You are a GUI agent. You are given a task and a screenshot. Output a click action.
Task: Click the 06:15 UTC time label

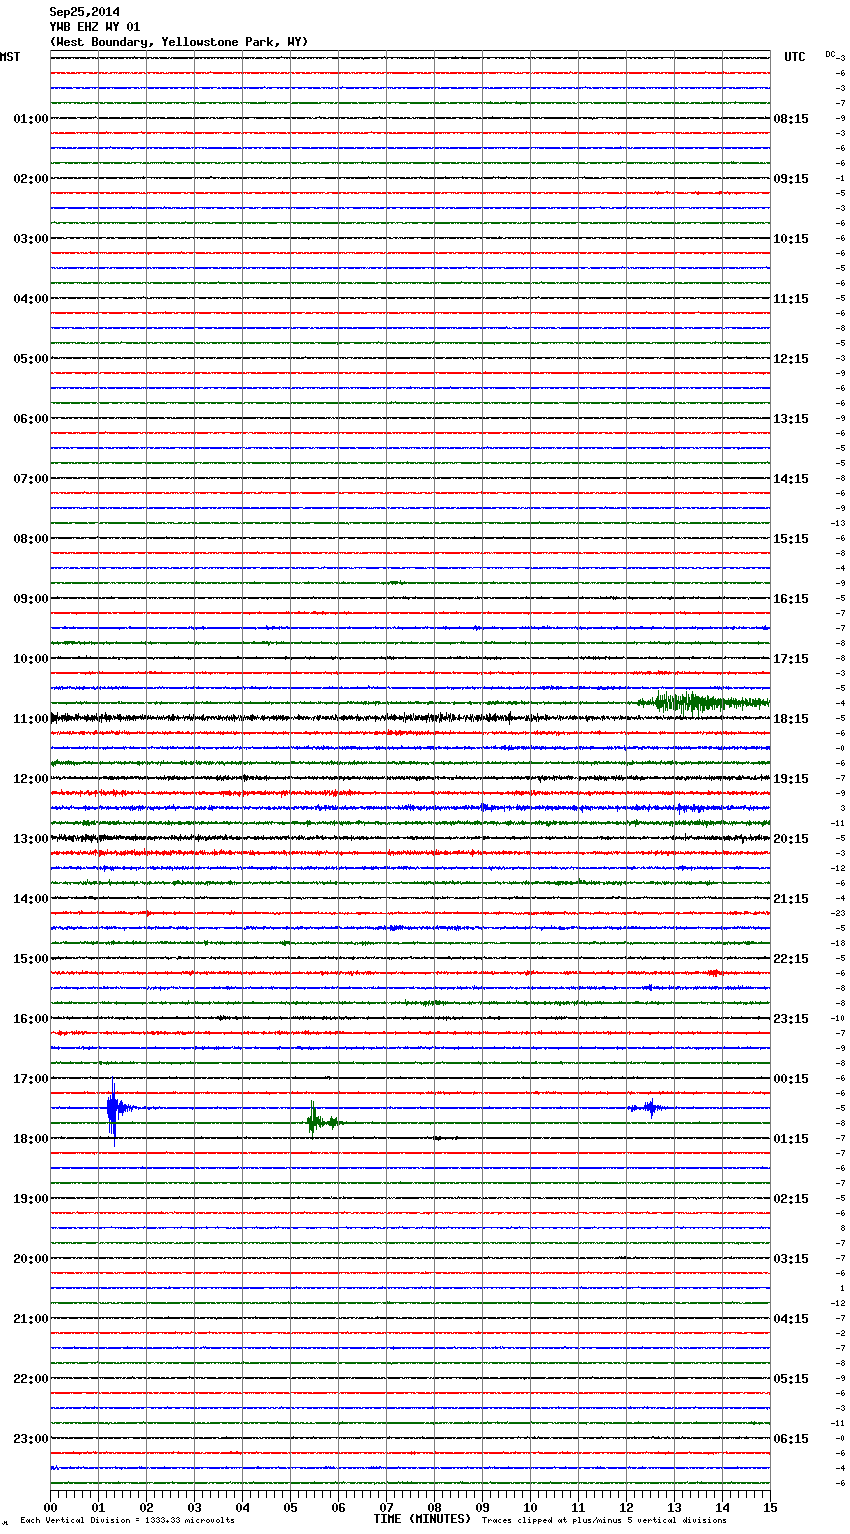[791, 1439]
